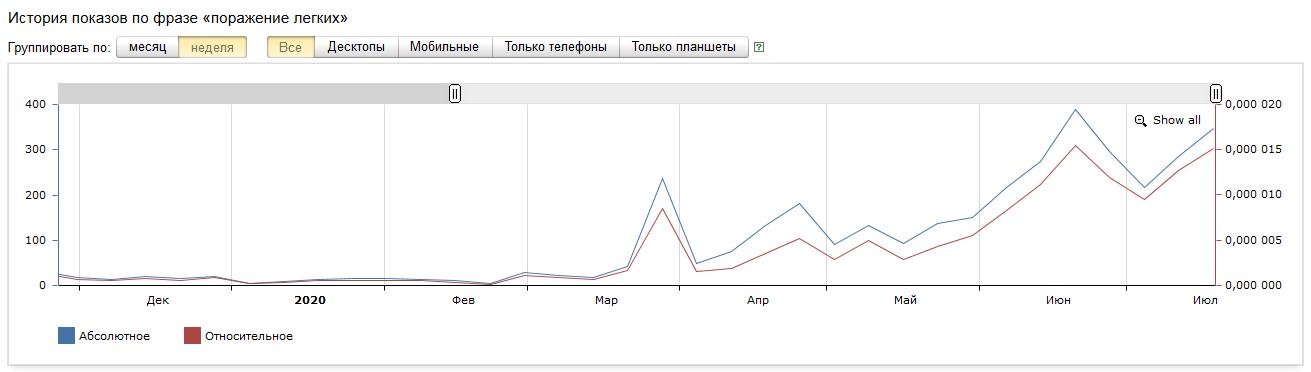Image resolution: width=1311 pixels, height=372 pixels.
Task: Click the red Относительное legend square
Action: pyautogui.click(x=193, y=336)
